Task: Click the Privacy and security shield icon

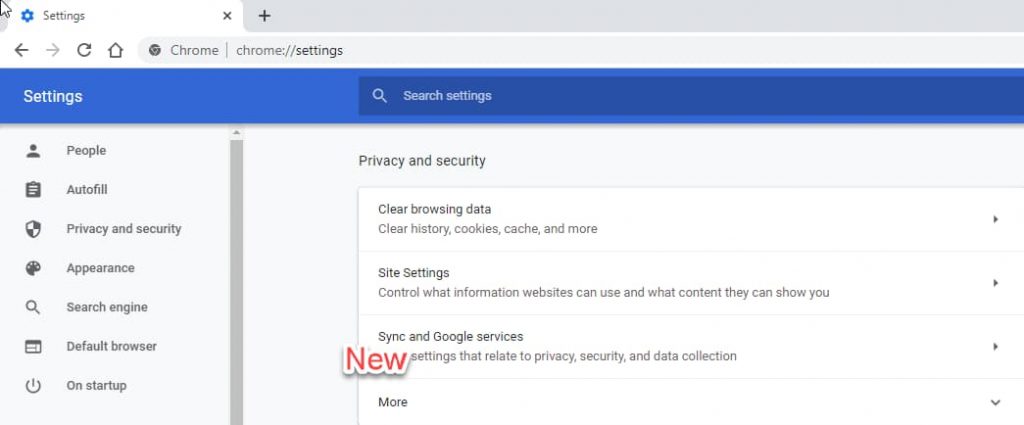Action: [33, 229]
